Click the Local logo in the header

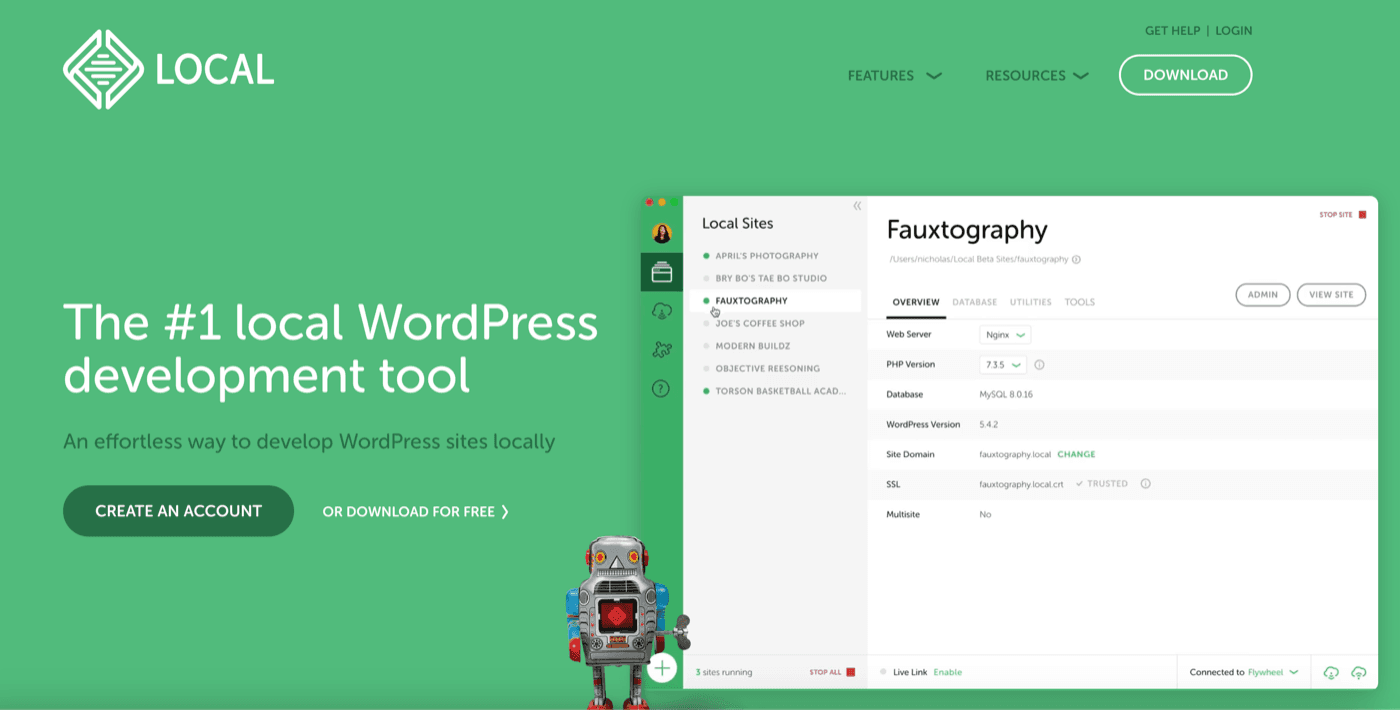tap(168, 69)
